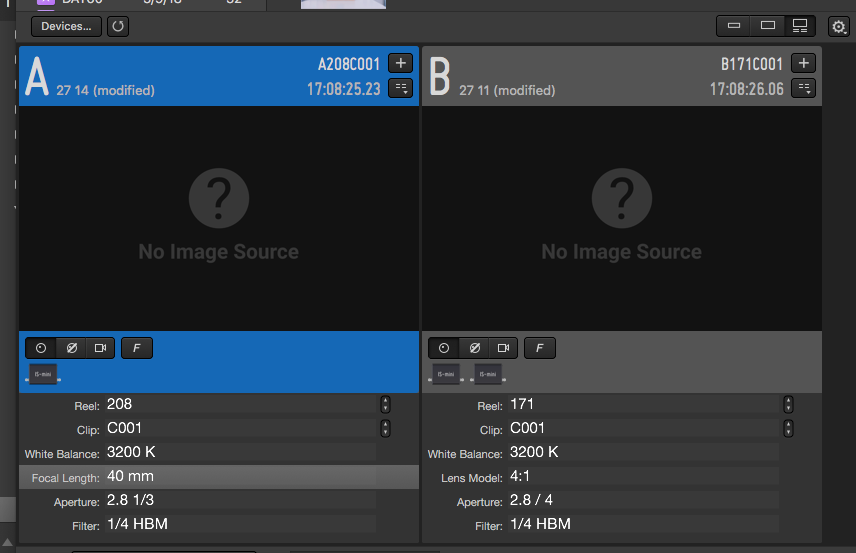Edit the Clip field in slot A

click(x=240, y=429)
